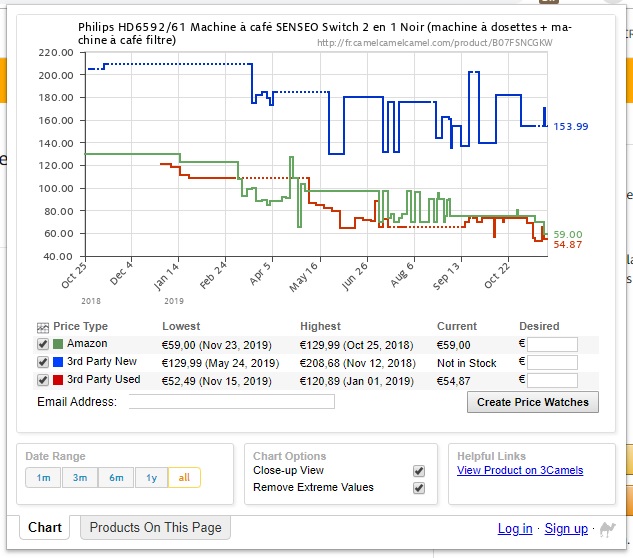Choose the 'all' date range
Viewport: 633px width, 558px height.
[184, 478]
